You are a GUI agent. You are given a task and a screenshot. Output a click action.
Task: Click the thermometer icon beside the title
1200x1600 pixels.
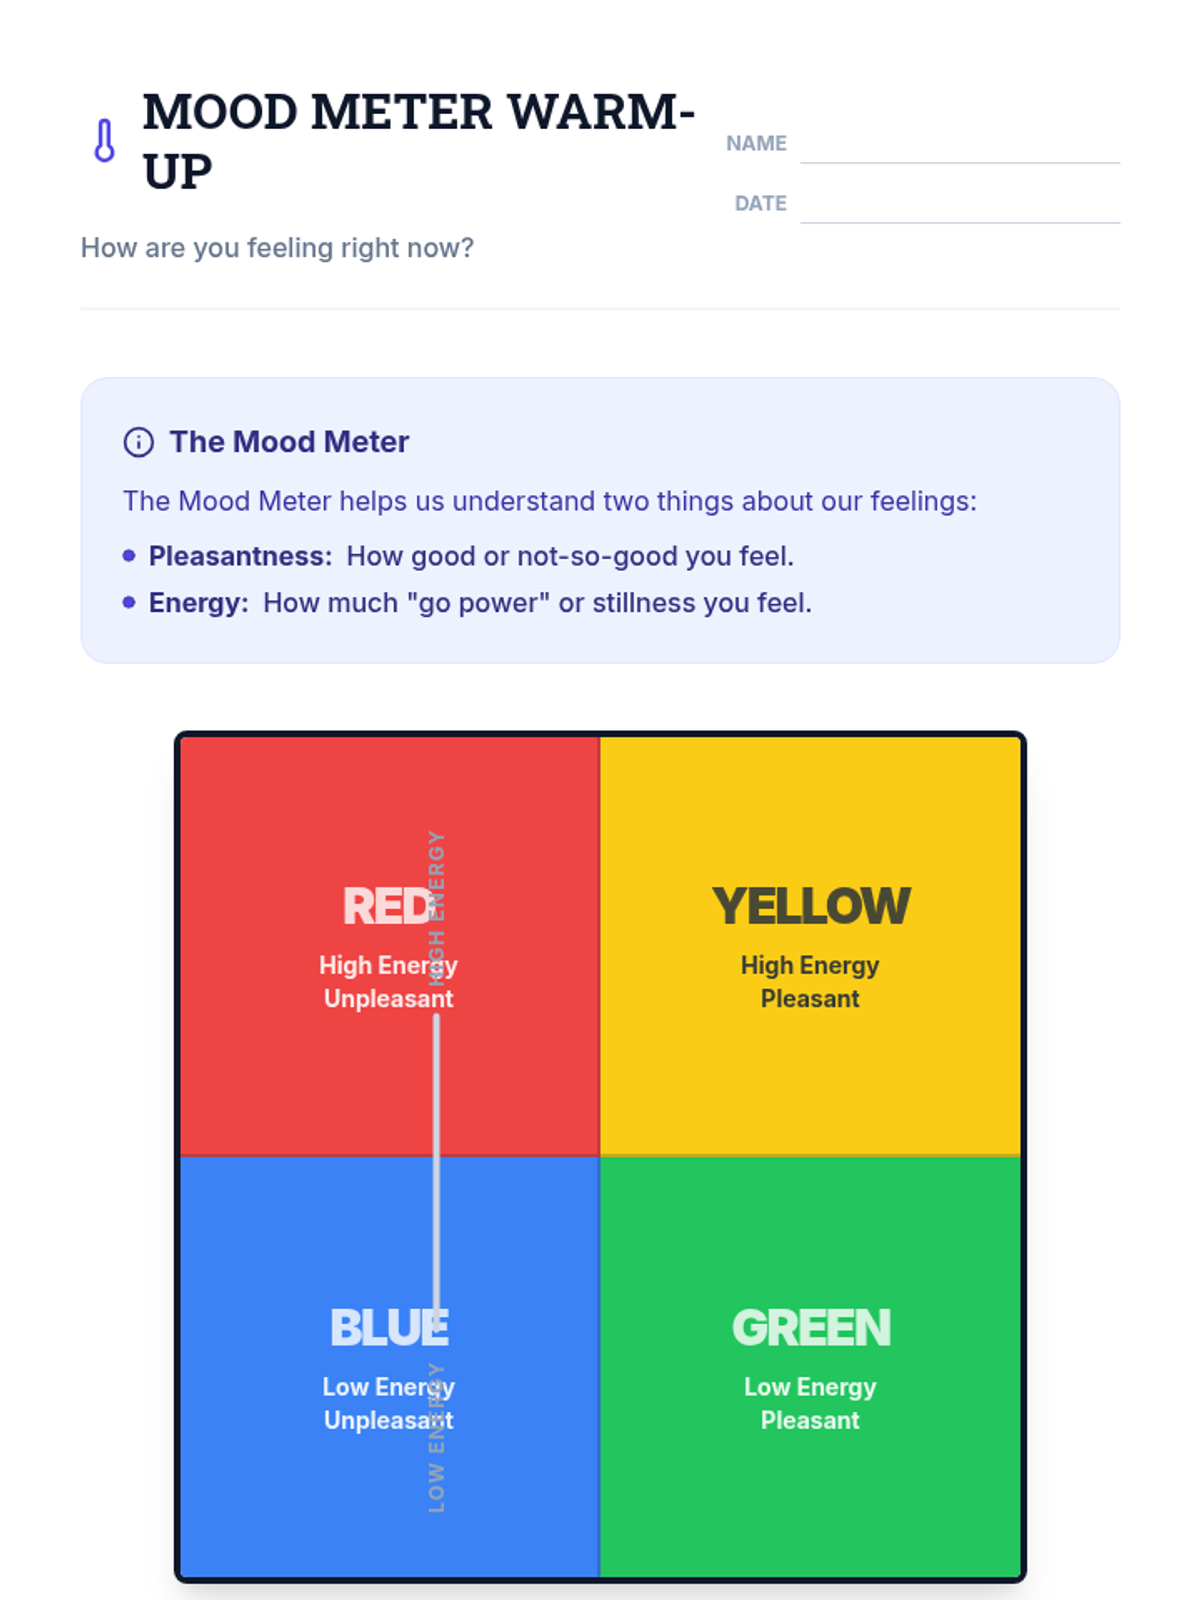coord(104,141)
